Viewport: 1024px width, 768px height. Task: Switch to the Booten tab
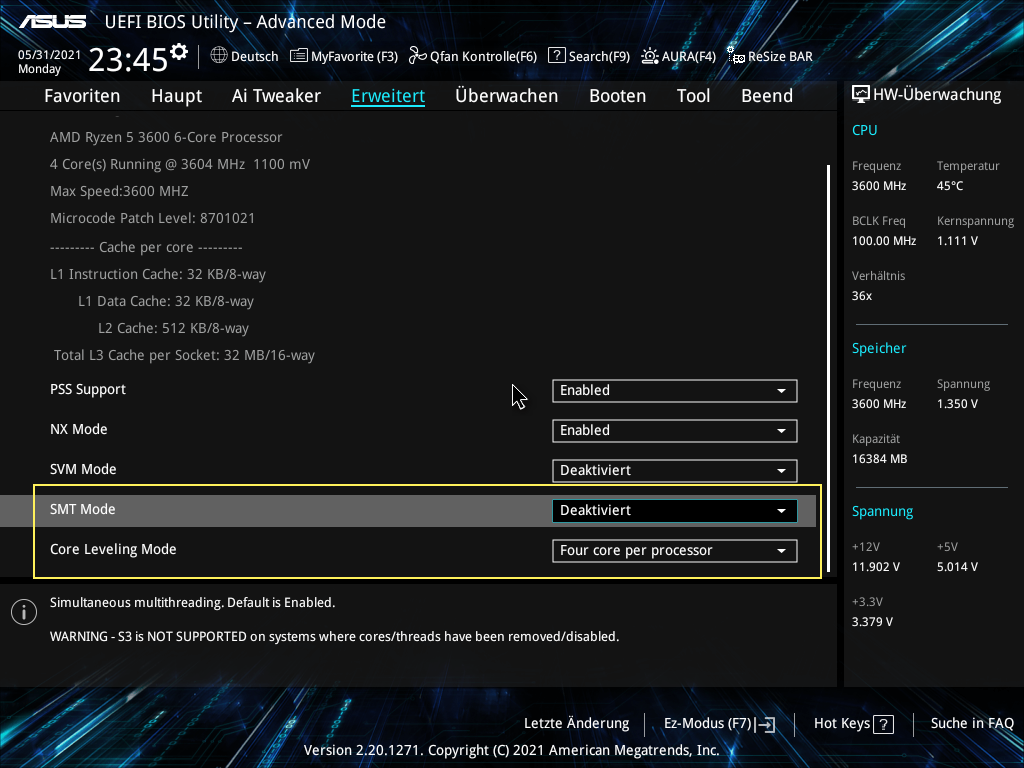pos(617,96)
